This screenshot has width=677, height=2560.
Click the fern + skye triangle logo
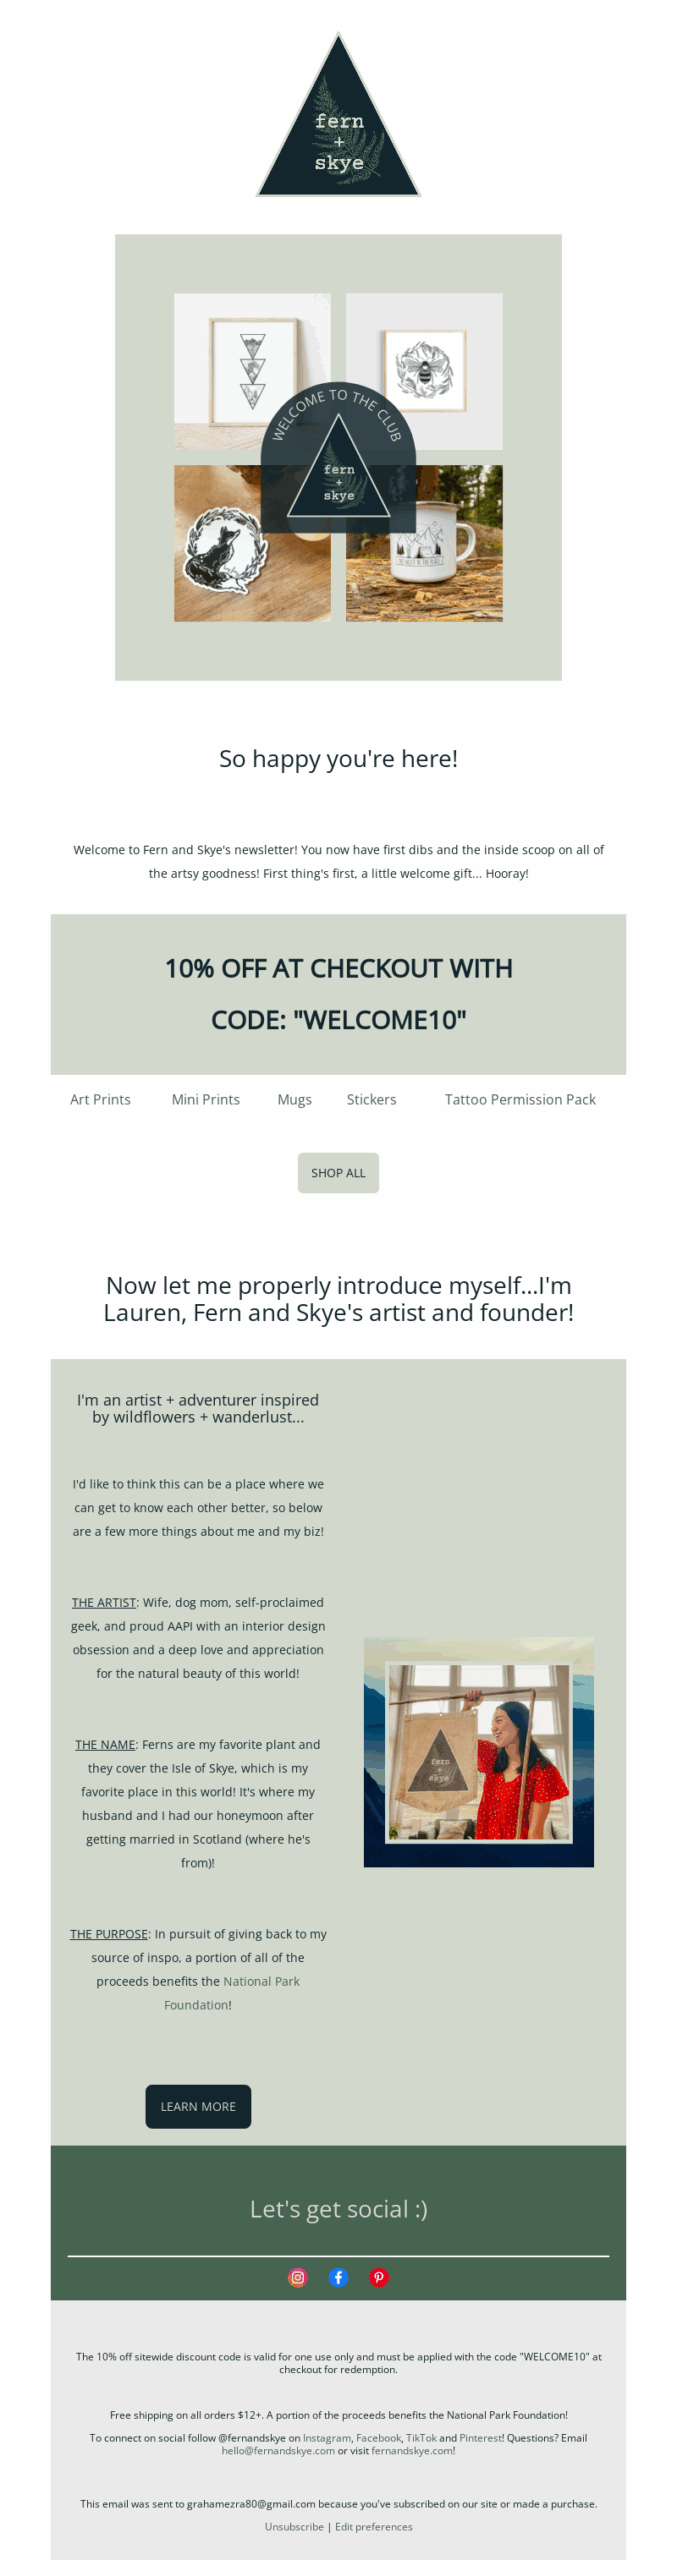pyautogui.click(x=339, y=115)
